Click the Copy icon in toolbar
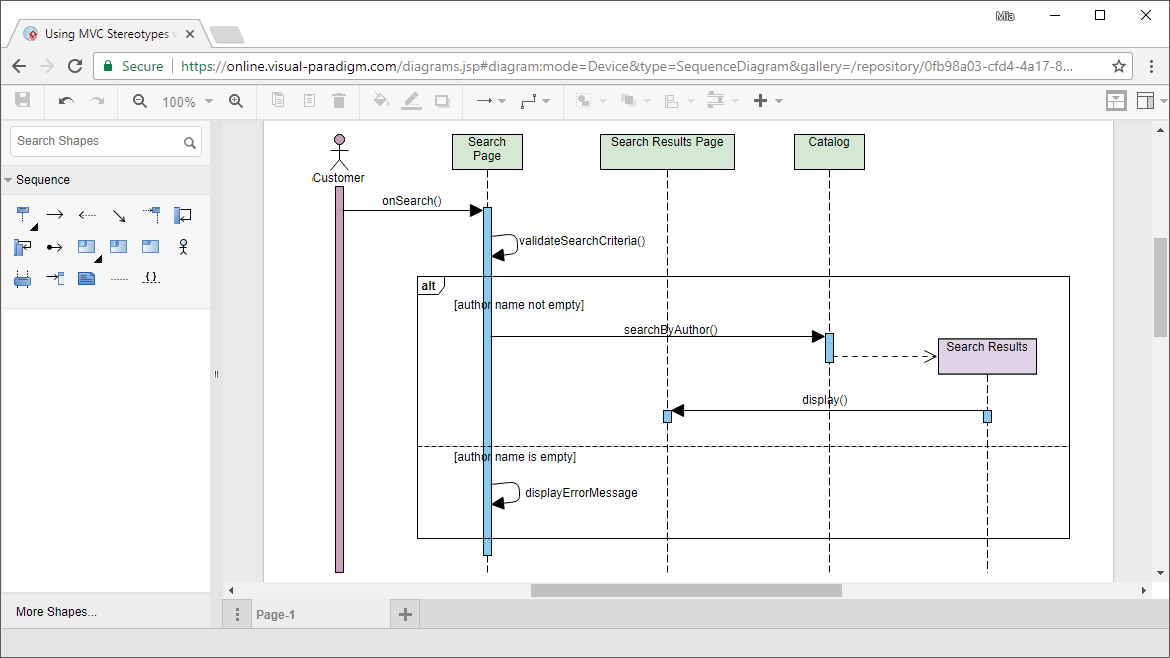 click(278, 100)
